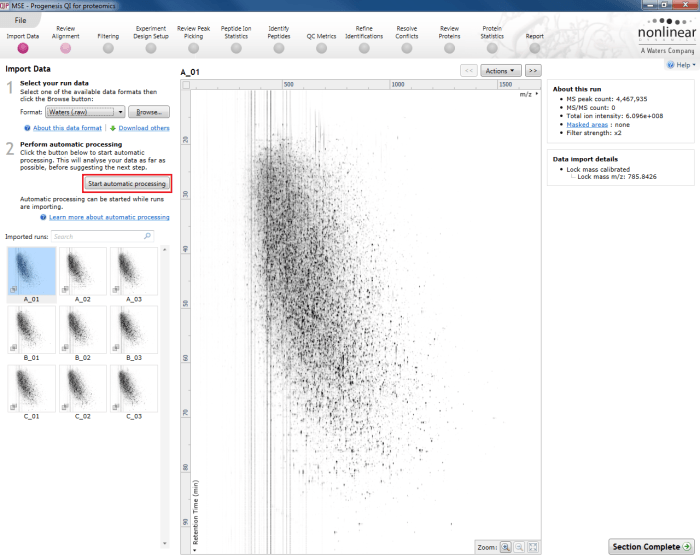Open the Masked areas link

(587, 125)
